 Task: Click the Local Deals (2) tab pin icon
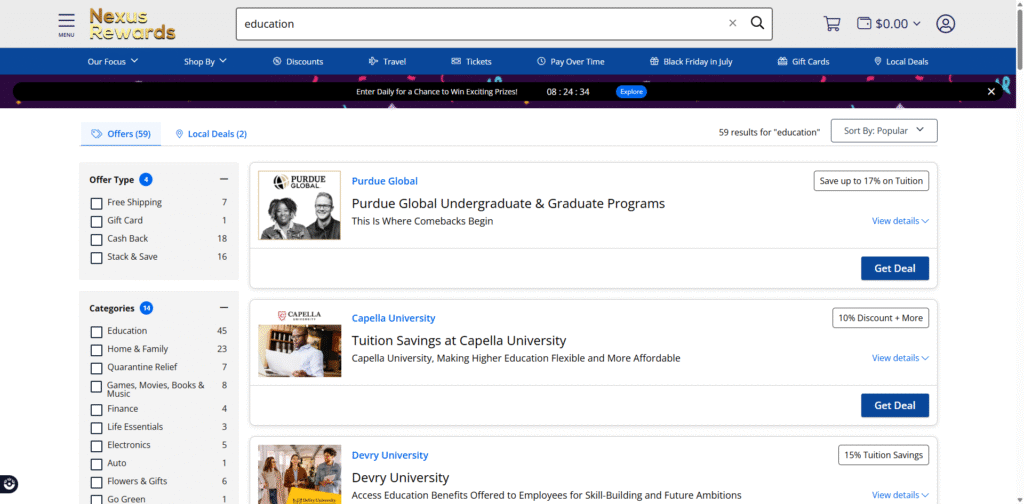click(x=179, y=134)
